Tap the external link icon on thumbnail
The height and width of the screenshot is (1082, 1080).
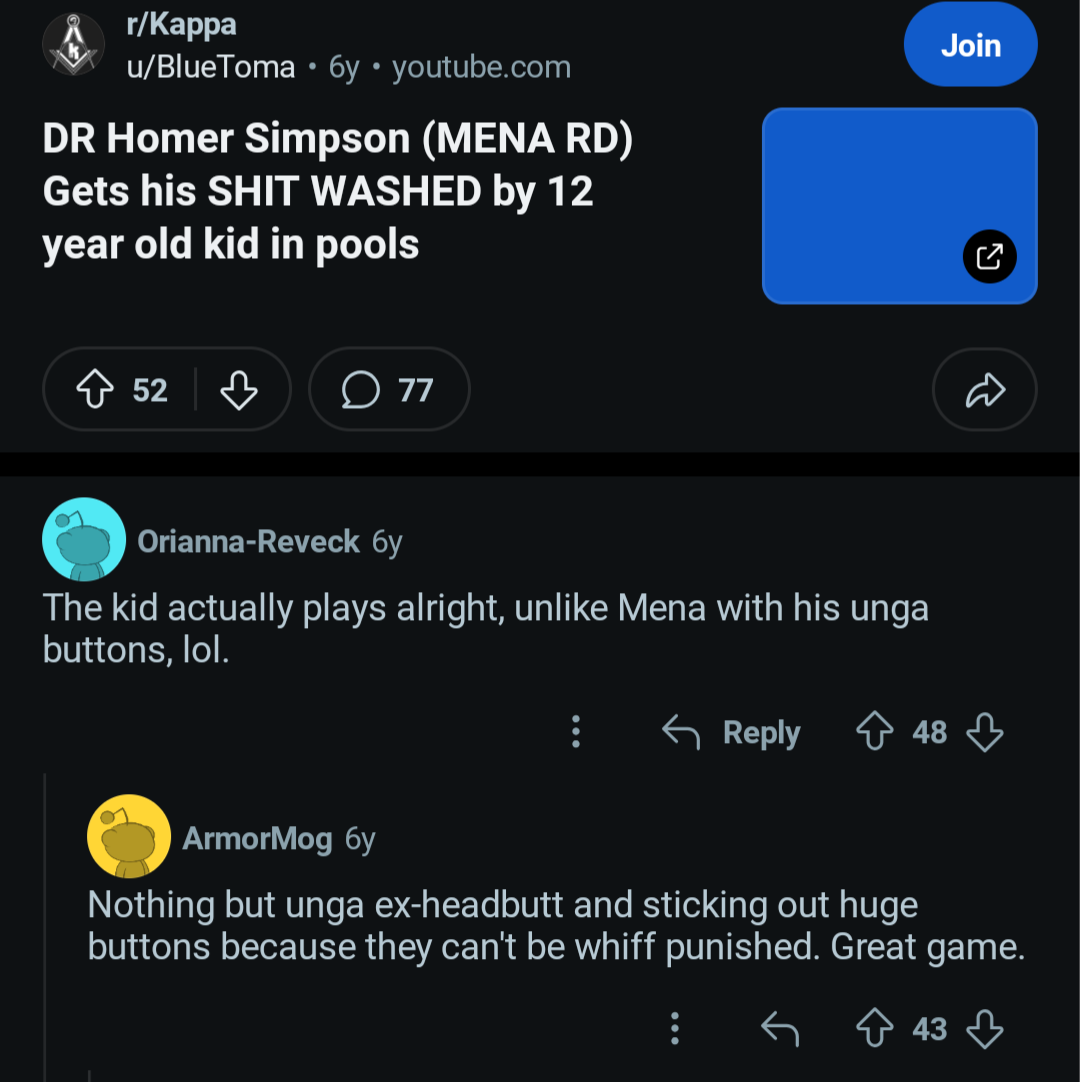pyautogui.click(x=989, y=257)
